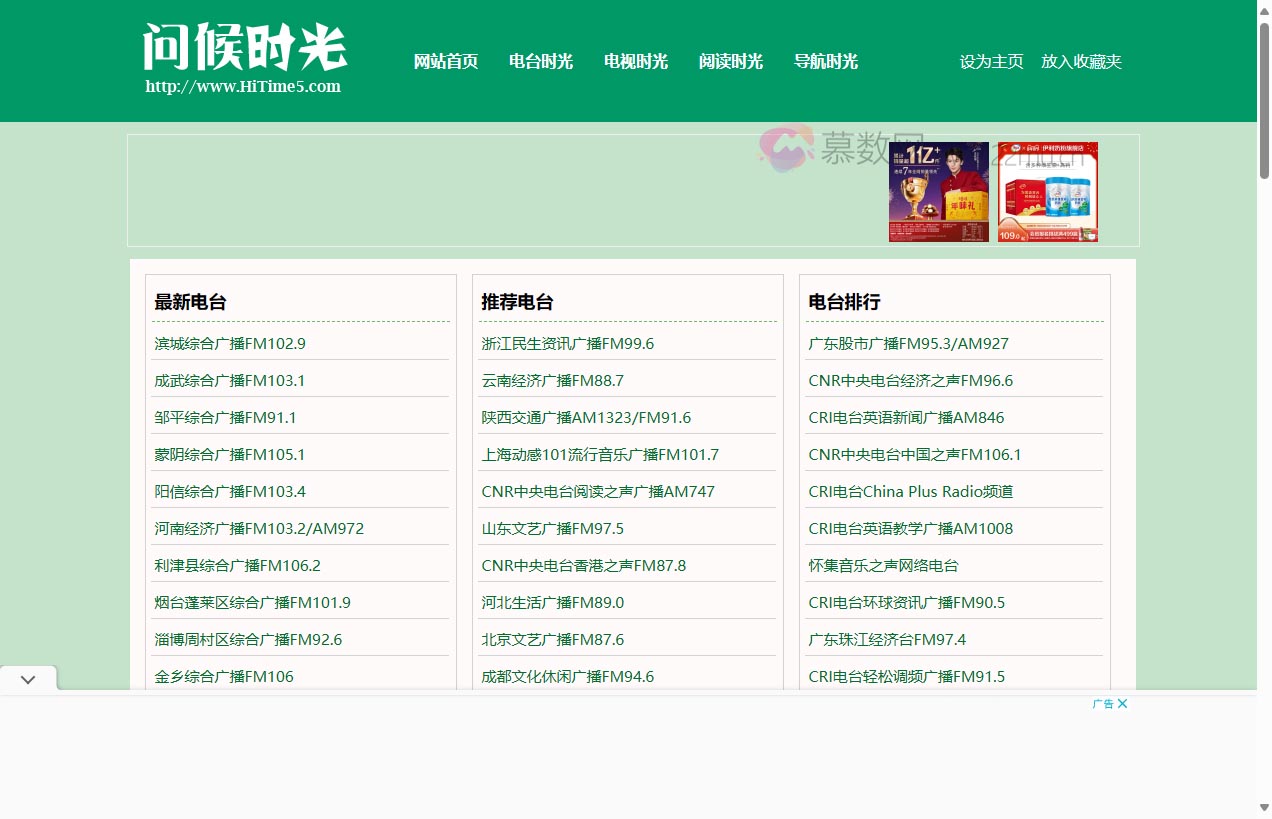Image resolution: width=1272 pixels, height=819 pixels.
Task: Open the 网站首页 menu item
Action: pyautogui.click(x=445, y=61)
